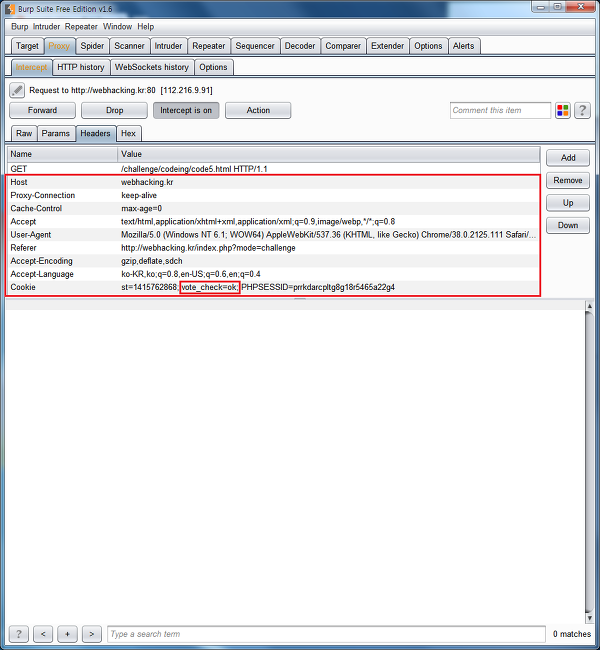
Task: Select the Headers view tab
Action: (x=95, y=133)
